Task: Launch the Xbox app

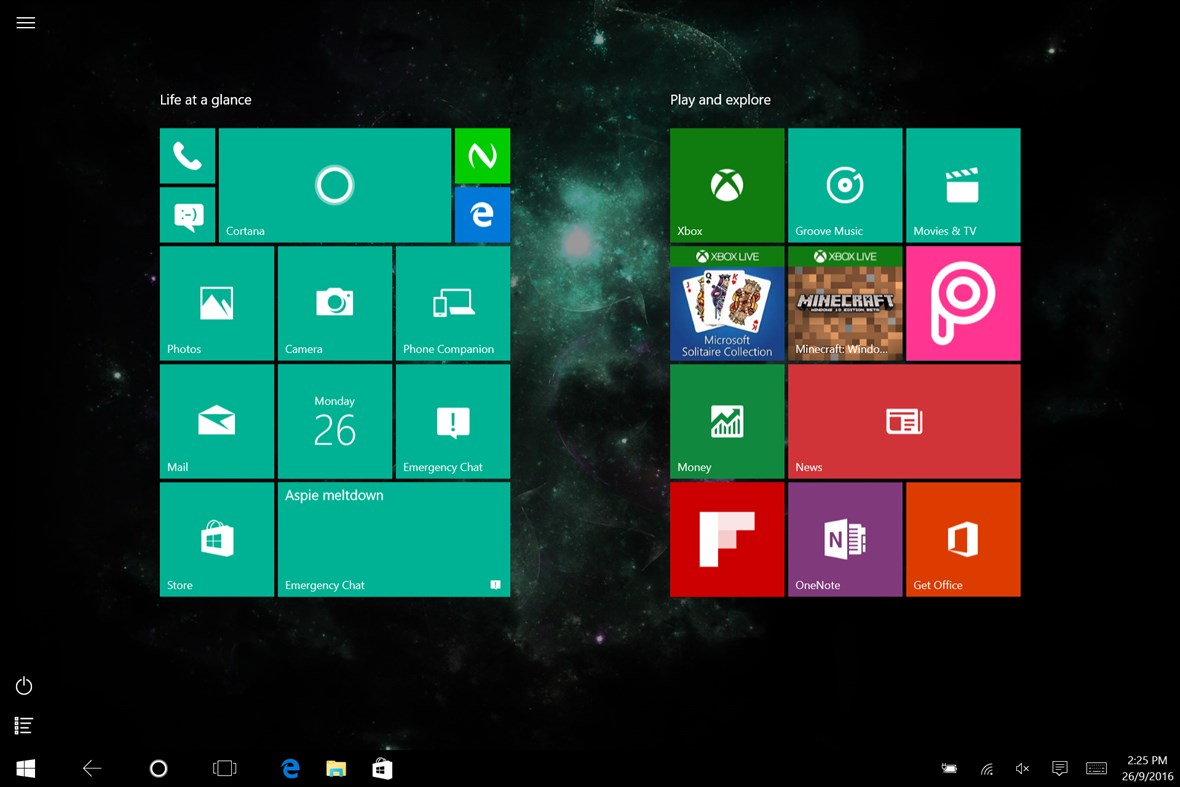Action: [x=727, y=185]
